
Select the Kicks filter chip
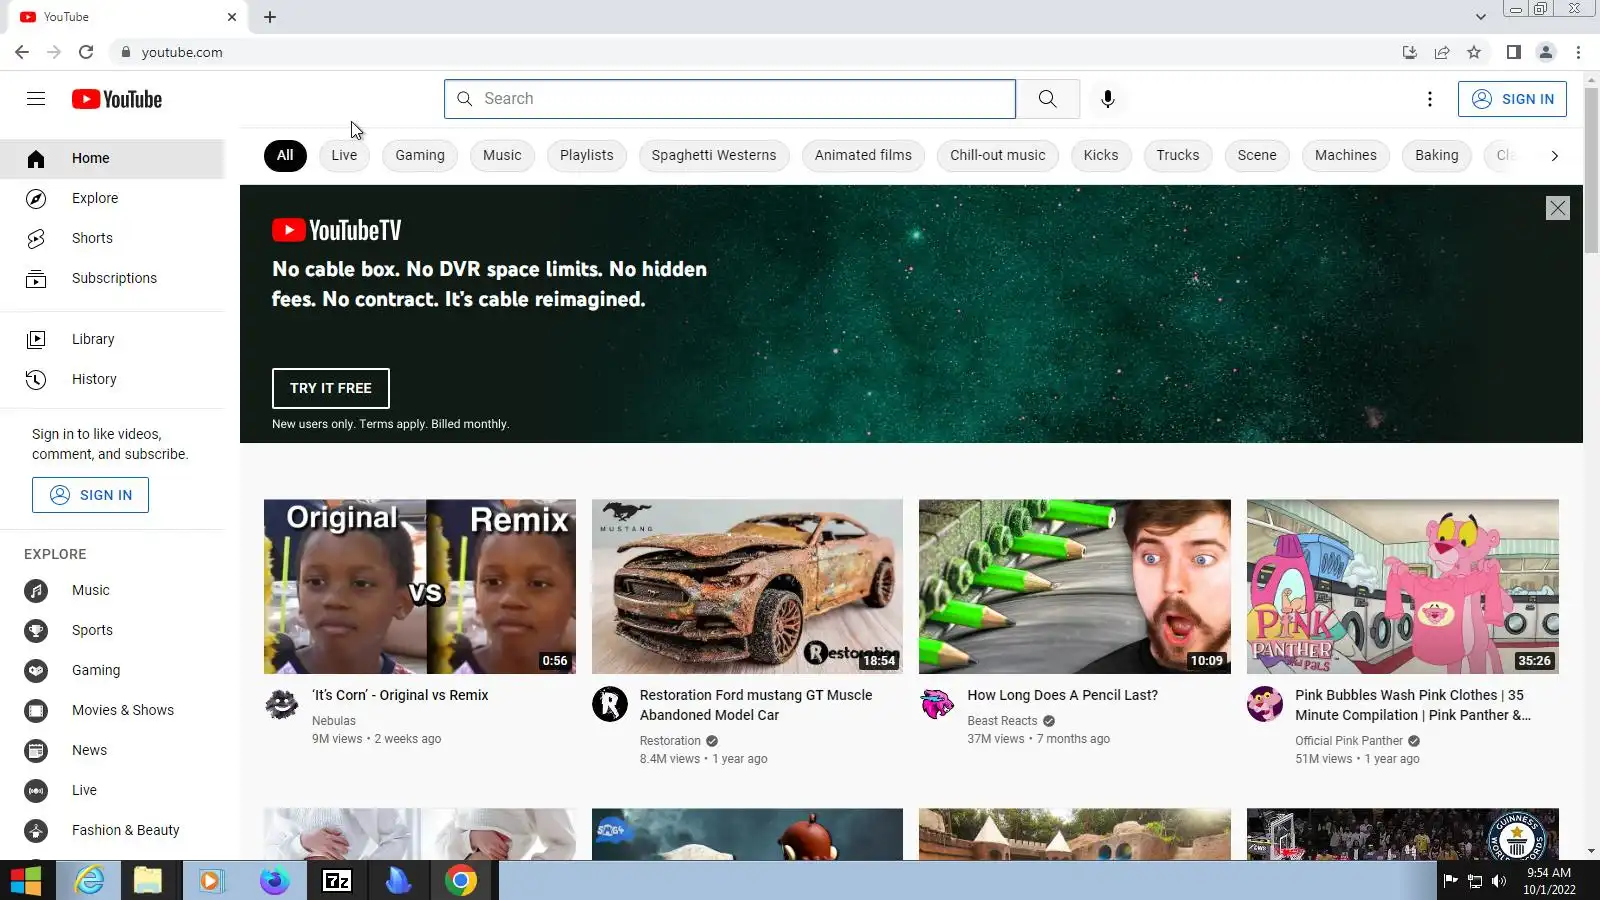tap(1101, 155)
